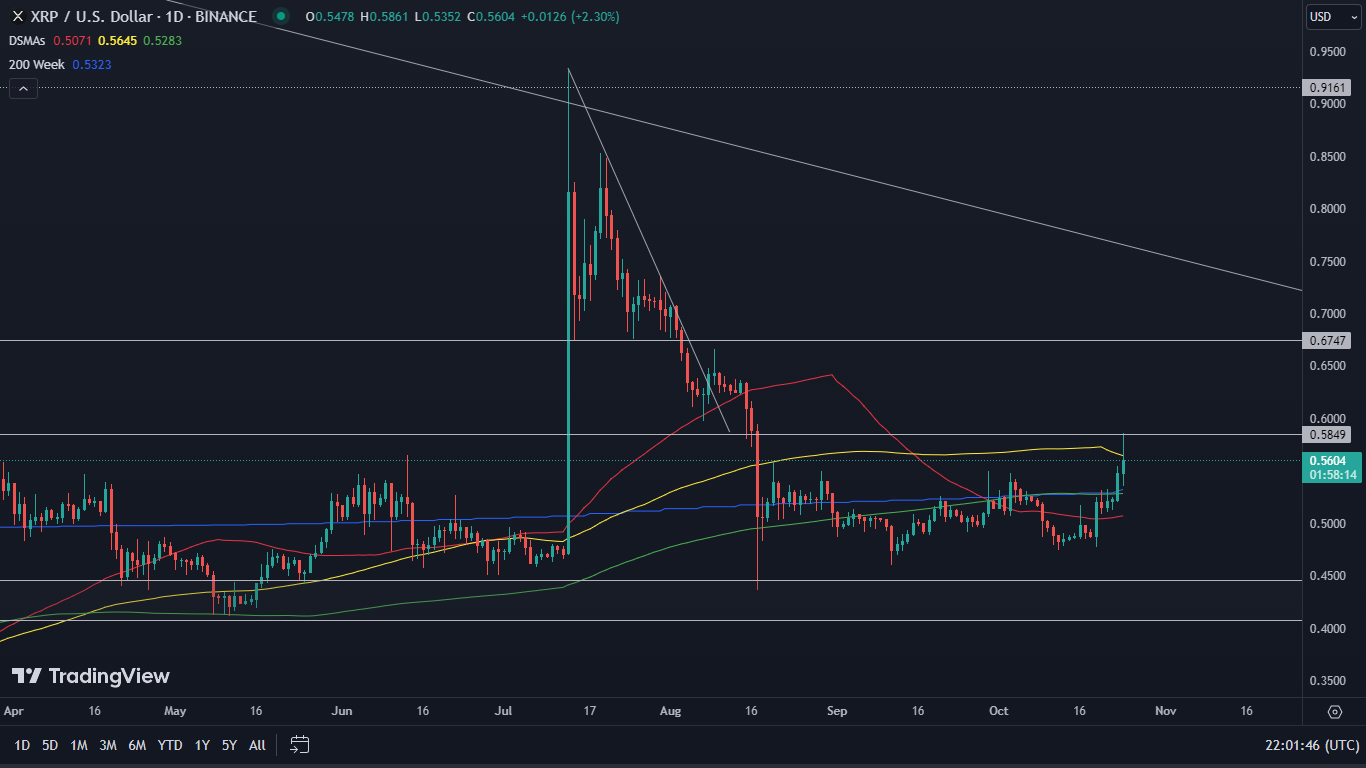The width and height of the screenshot is (1366, 768).
Task: Click the Jul label on time axis
Action: (503, 711)
